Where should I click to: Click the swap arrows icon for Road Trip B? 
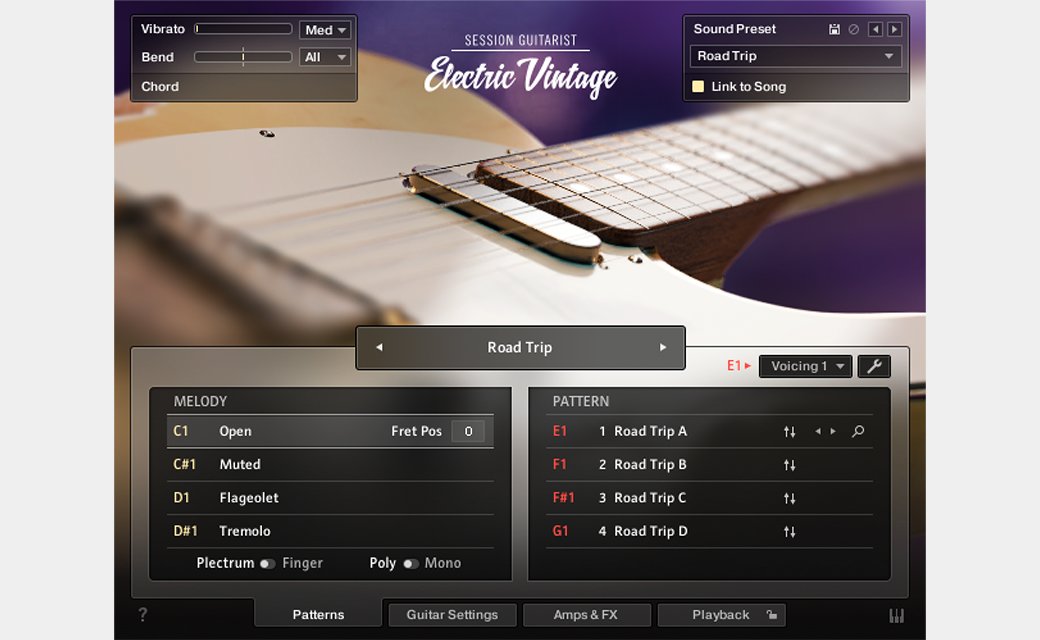(789, 465)
